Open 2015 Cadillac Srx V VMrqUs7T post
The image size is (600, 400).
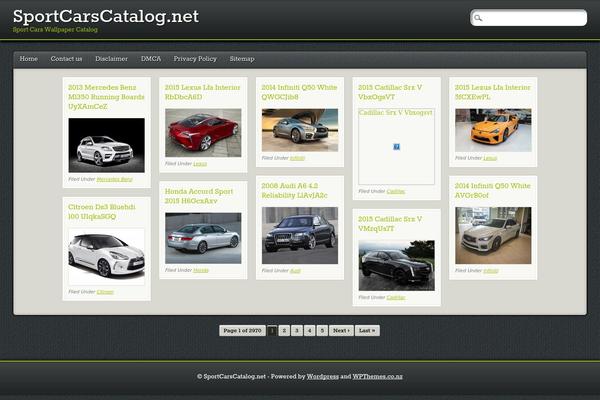390,224
